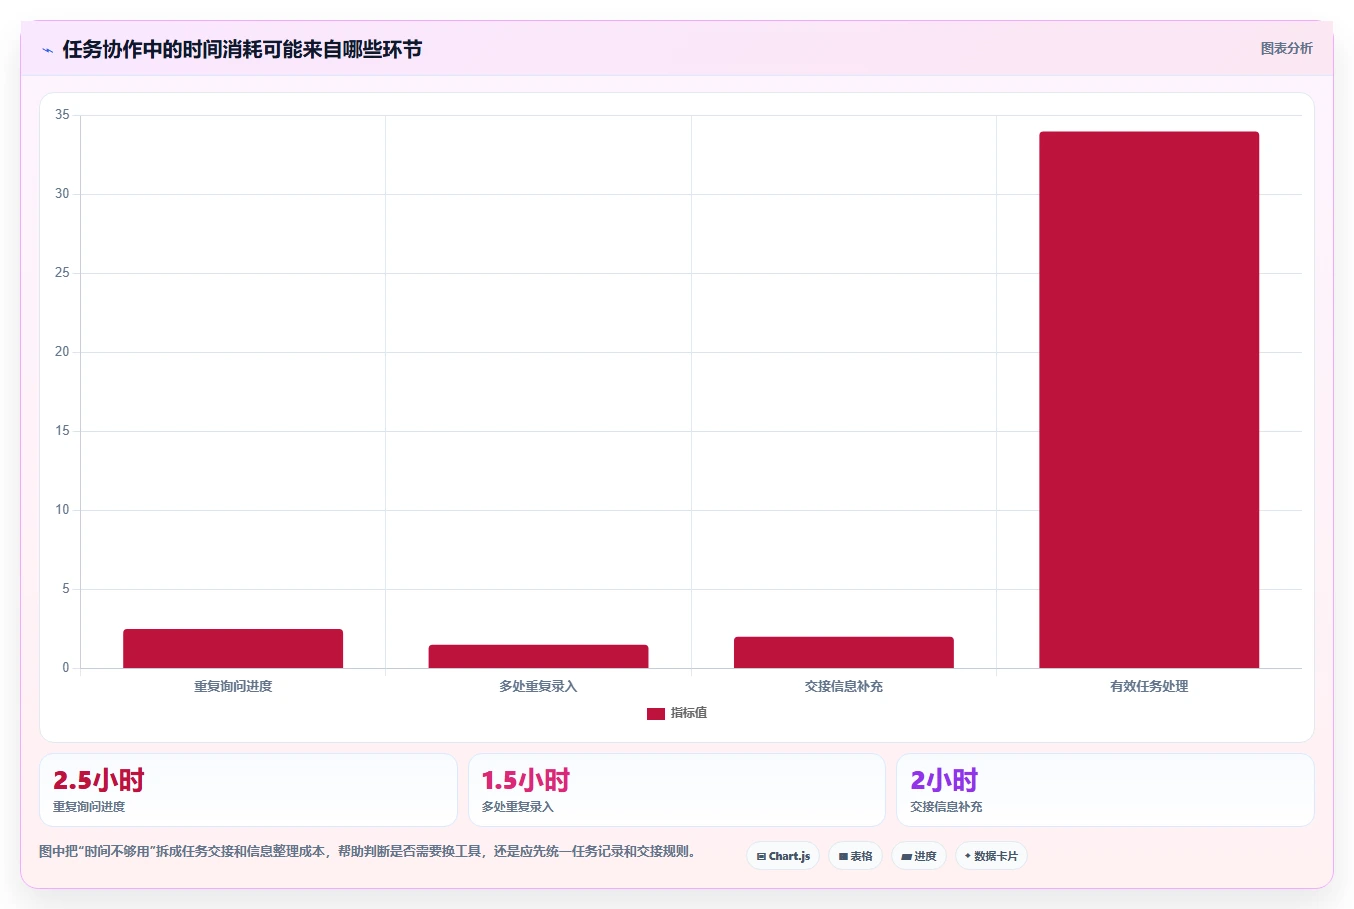Click the 多处重复录入 caption under 1.5小时
This screenshot has width=1354, height=909.
click(517, 807)
